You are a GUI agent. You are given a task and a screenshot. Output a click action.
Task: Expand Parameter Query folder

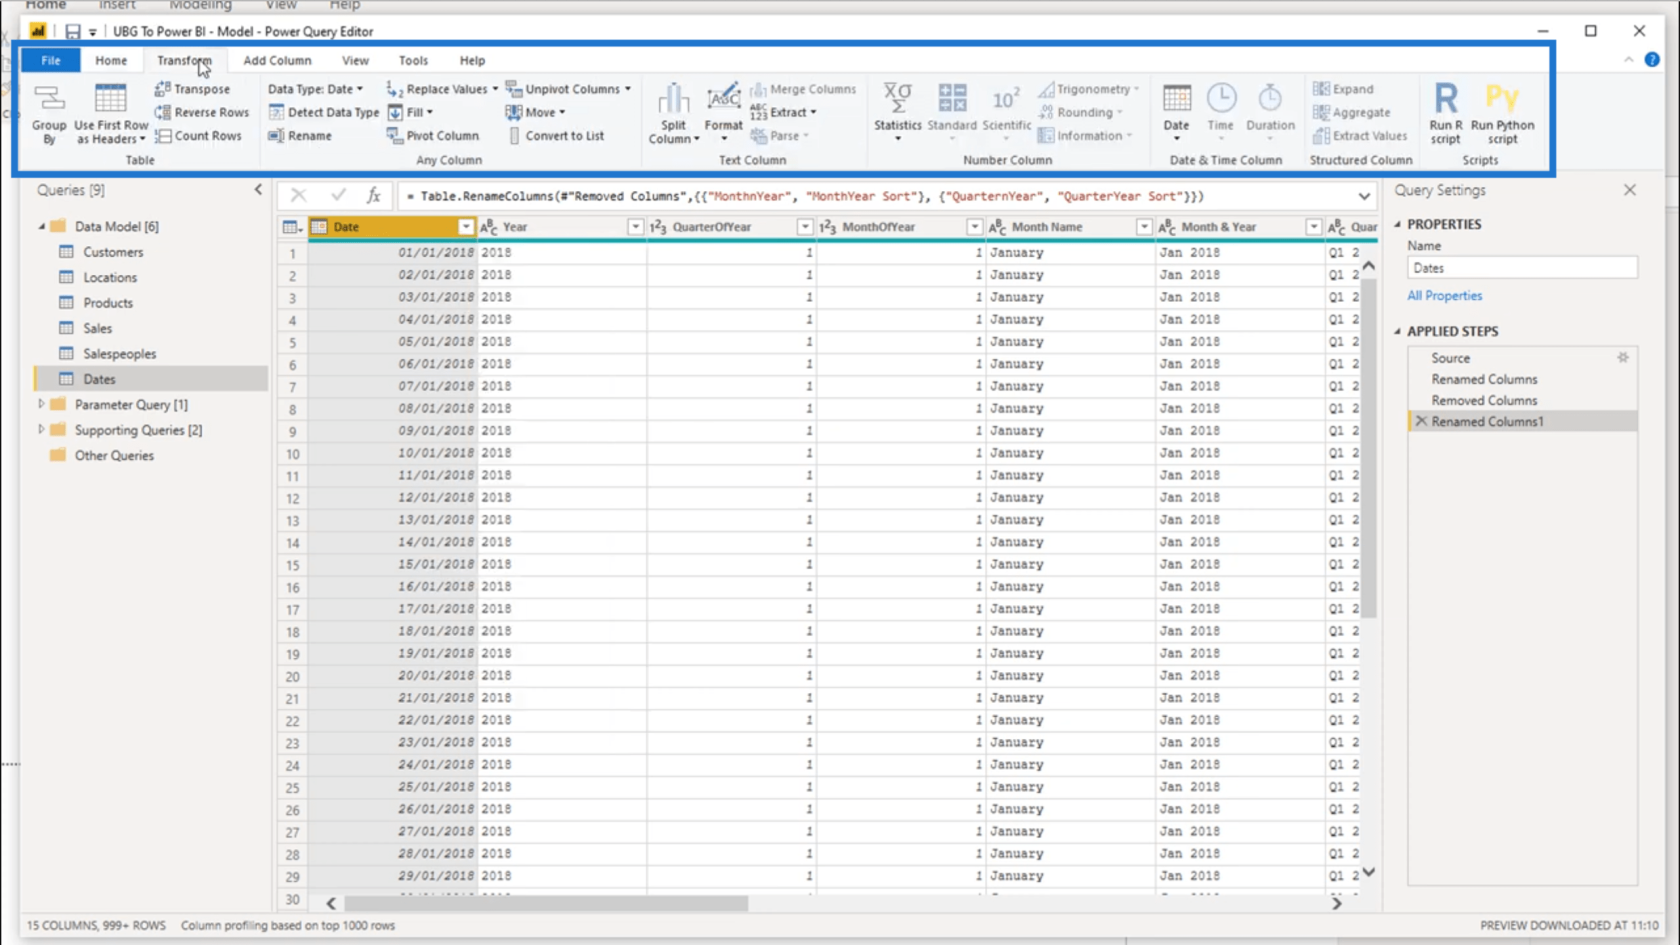[x=41, y=404]
